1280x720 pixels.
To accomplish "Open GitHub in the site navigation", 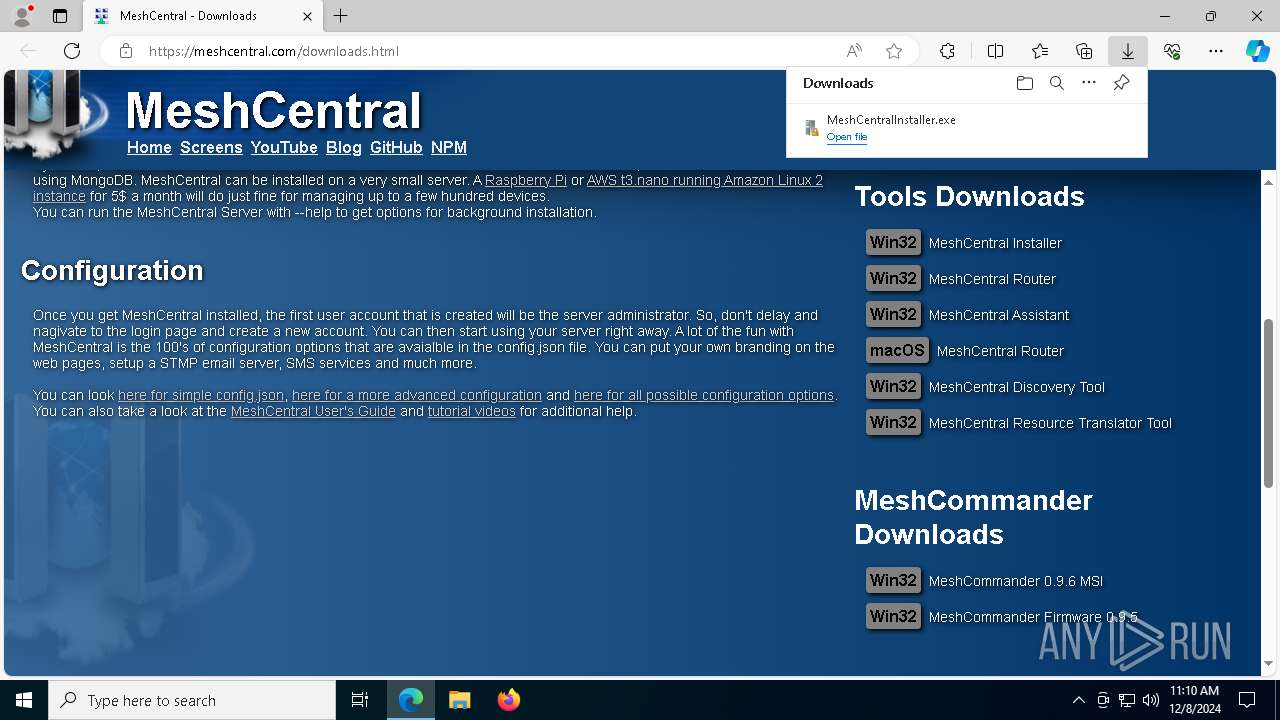I will [396, 147].
